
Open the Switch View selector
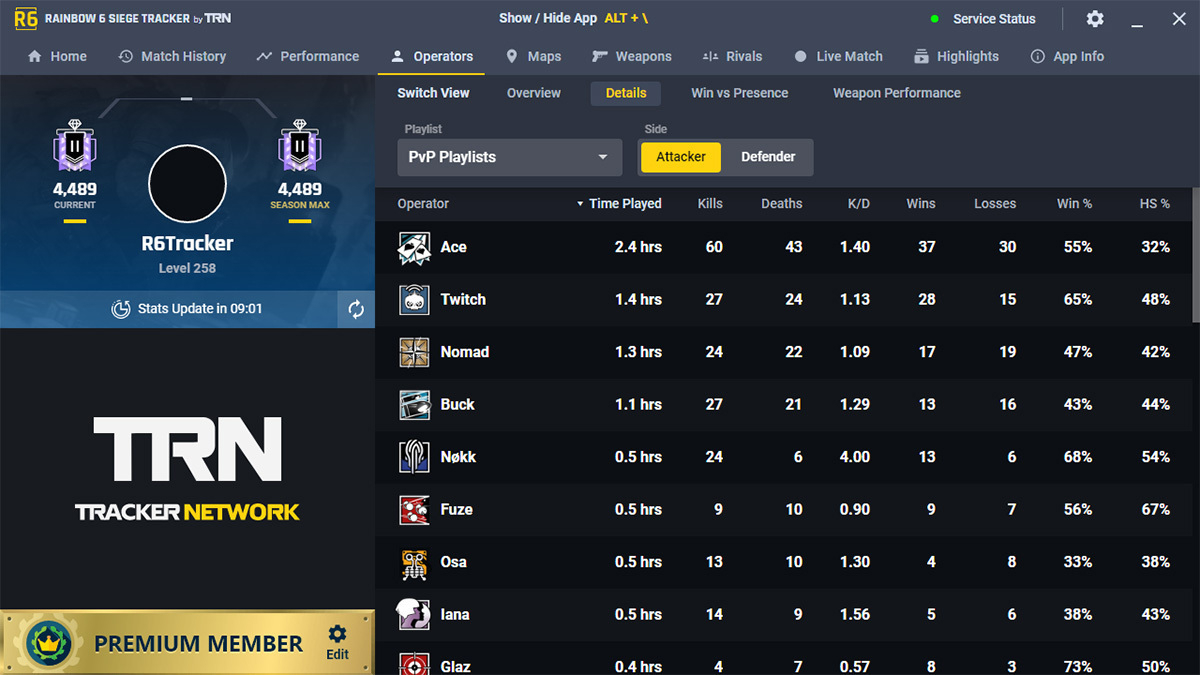pos(433,93)
